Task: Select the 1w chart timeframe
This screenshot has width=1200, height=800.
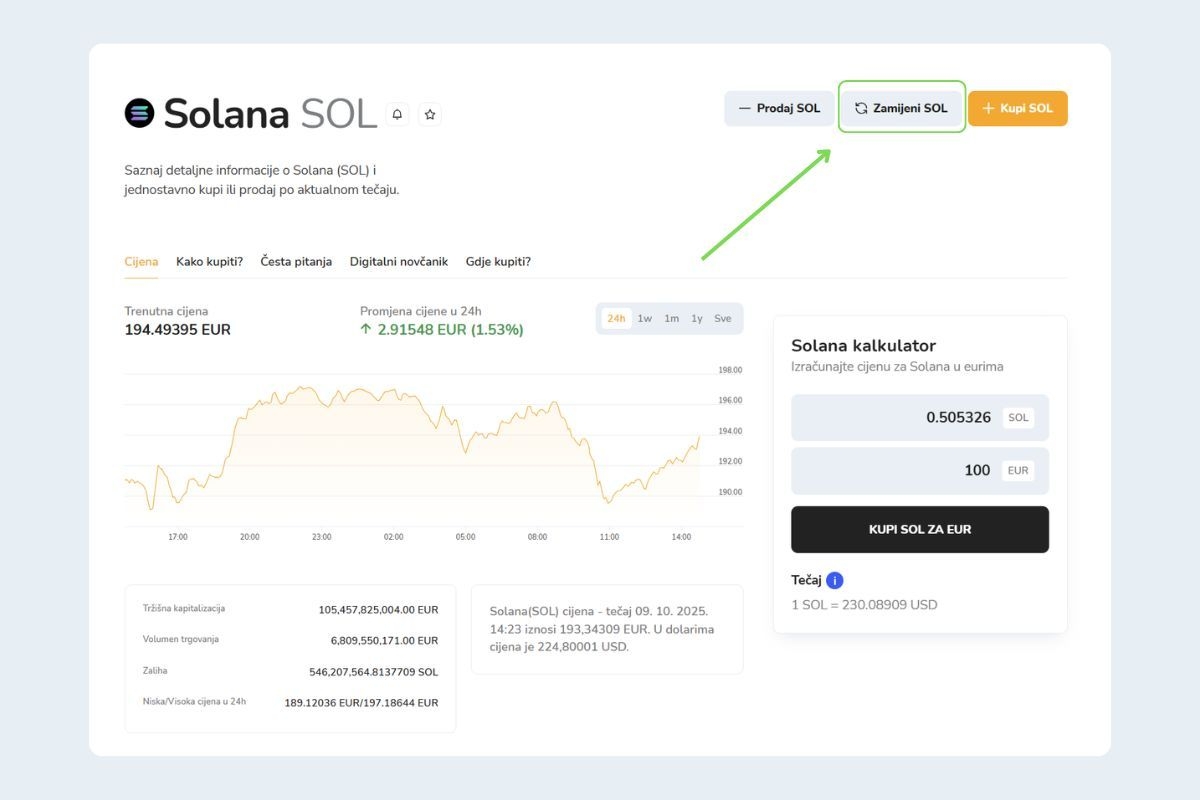Action: click(x=644, y=318)
